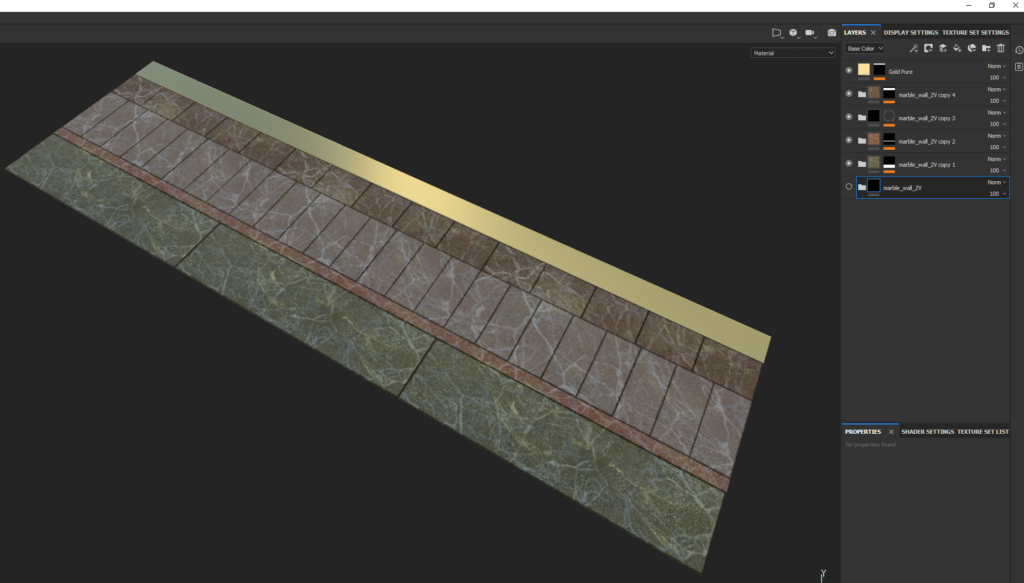Click the smart material icon
The height and width of the screenshot is (583, 1024).
coord(971,48)
